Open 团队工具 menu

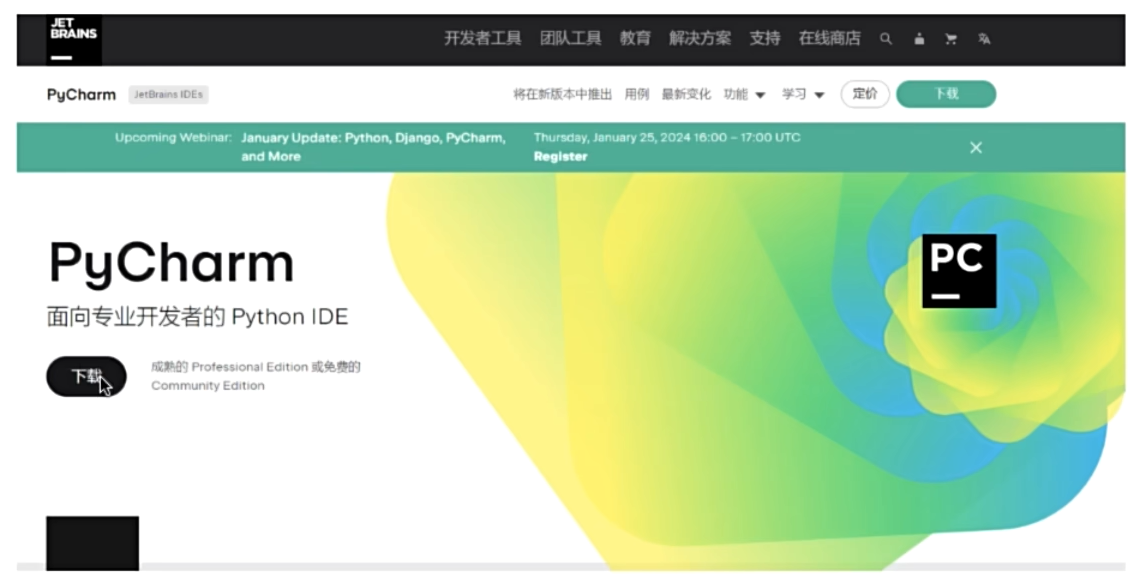pyautogui.click(x=571, y=39)
